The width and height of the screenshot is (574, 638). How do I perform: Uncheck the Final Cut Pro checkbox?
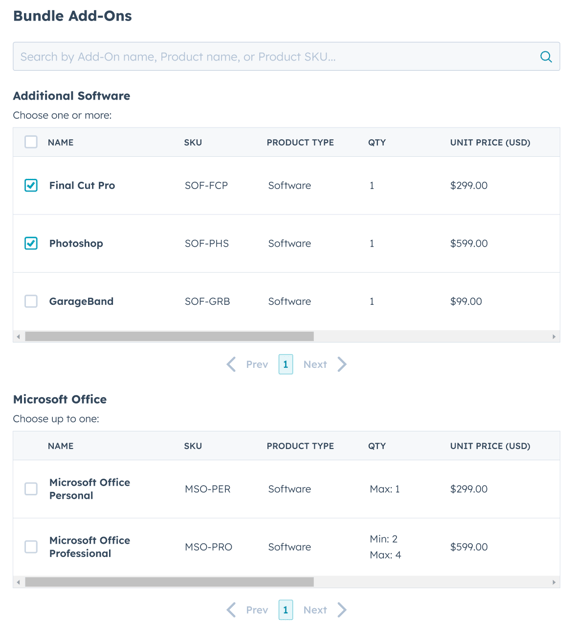[31, 186]
